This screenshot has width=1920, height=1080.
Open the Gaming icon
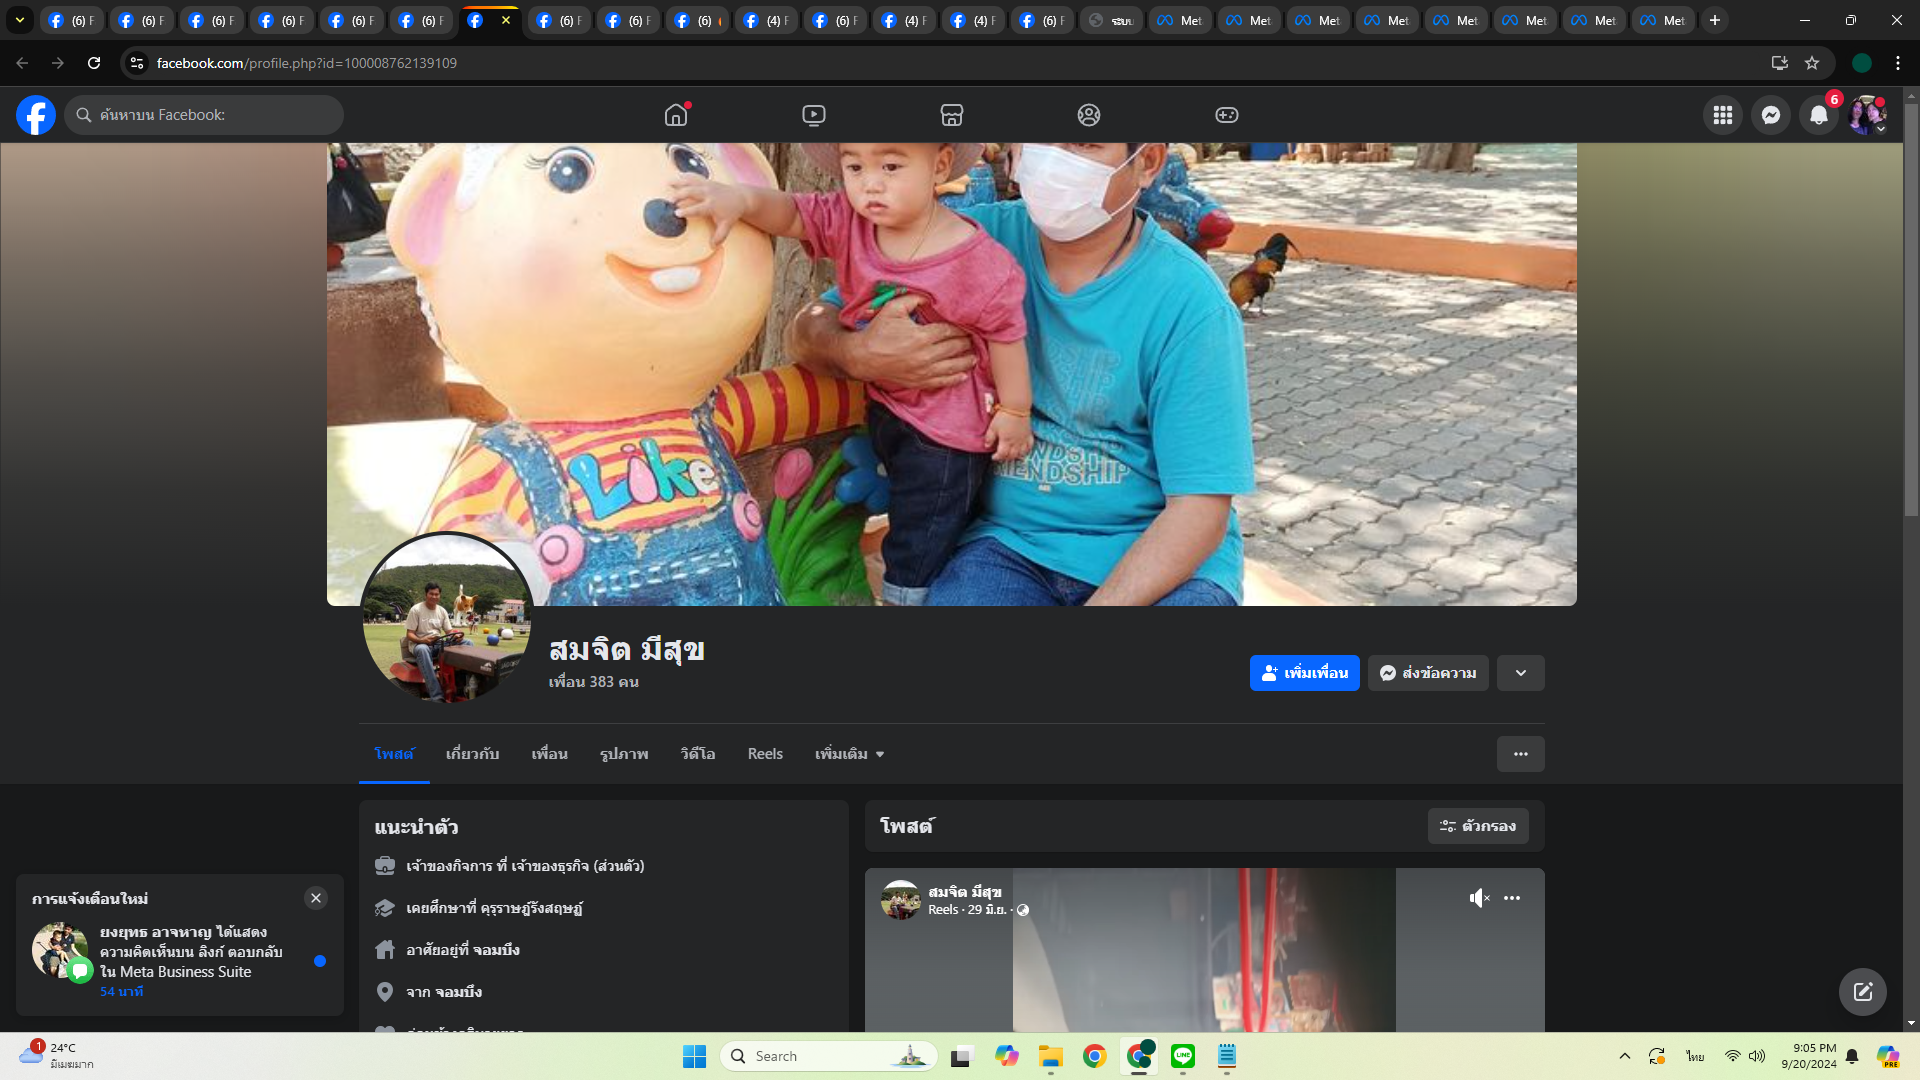(x=1226, y=115)
